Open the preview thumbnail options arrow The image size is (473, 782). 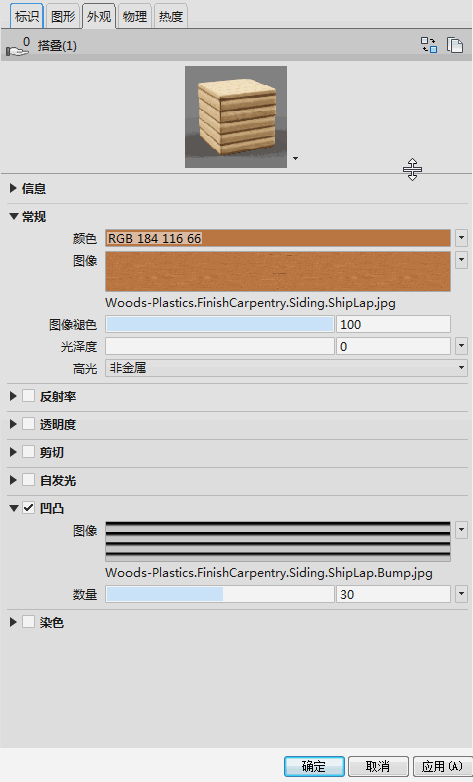click(295, 159)
